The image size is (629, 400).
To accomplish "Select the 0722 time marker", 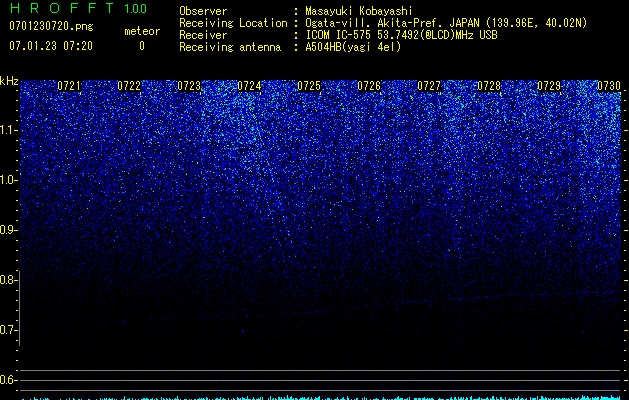I will coord(129,86).
